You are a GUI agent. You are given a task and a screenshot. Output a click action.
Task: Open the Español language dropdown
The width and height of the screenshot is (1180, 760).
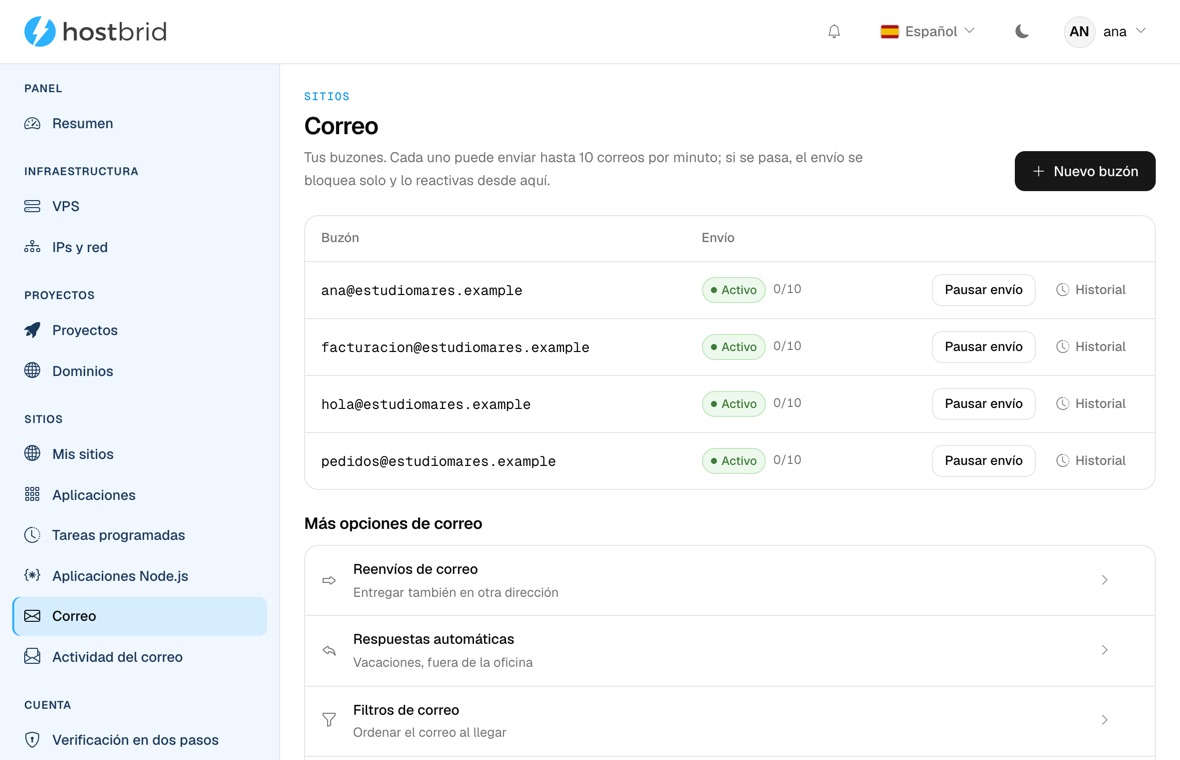tap(928, 32)
